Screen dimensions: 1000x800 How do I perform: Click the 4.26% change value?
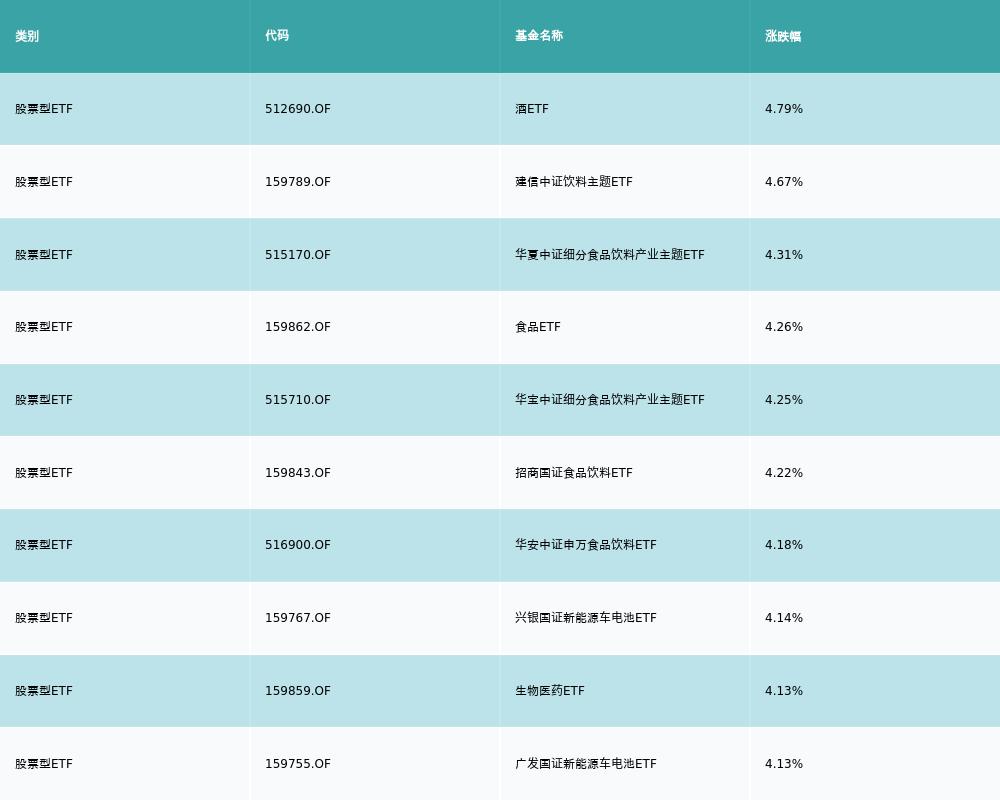click(784, 327)
